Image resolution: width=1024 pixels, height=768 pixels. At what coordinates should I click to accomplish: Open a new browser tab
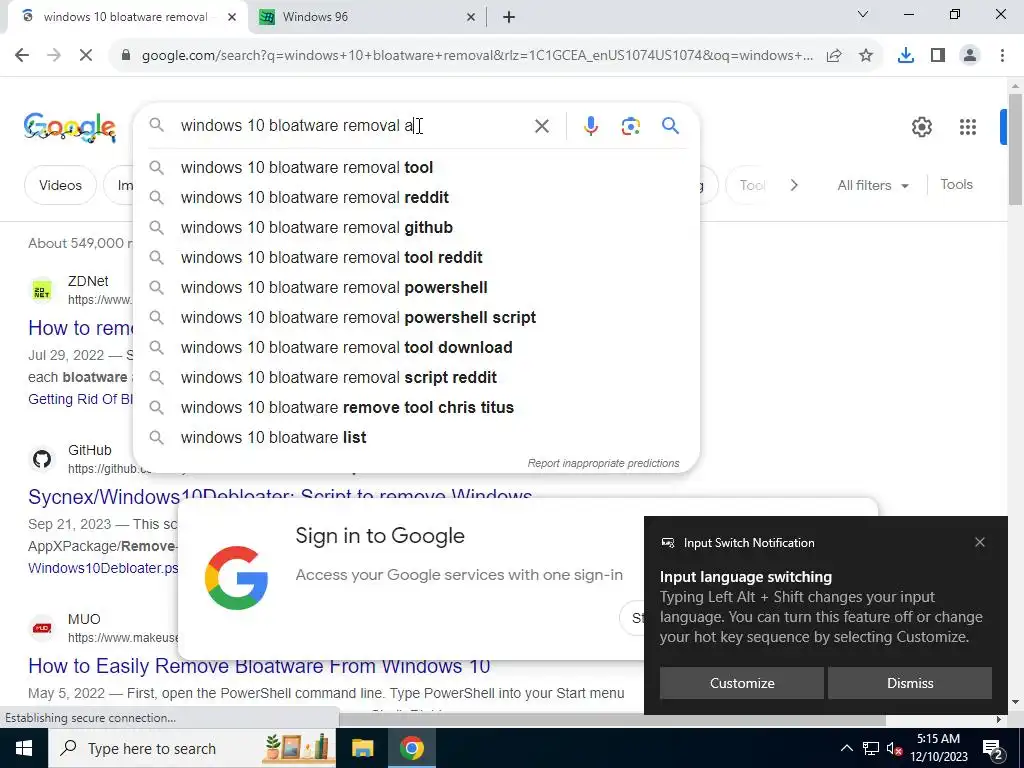509,17
